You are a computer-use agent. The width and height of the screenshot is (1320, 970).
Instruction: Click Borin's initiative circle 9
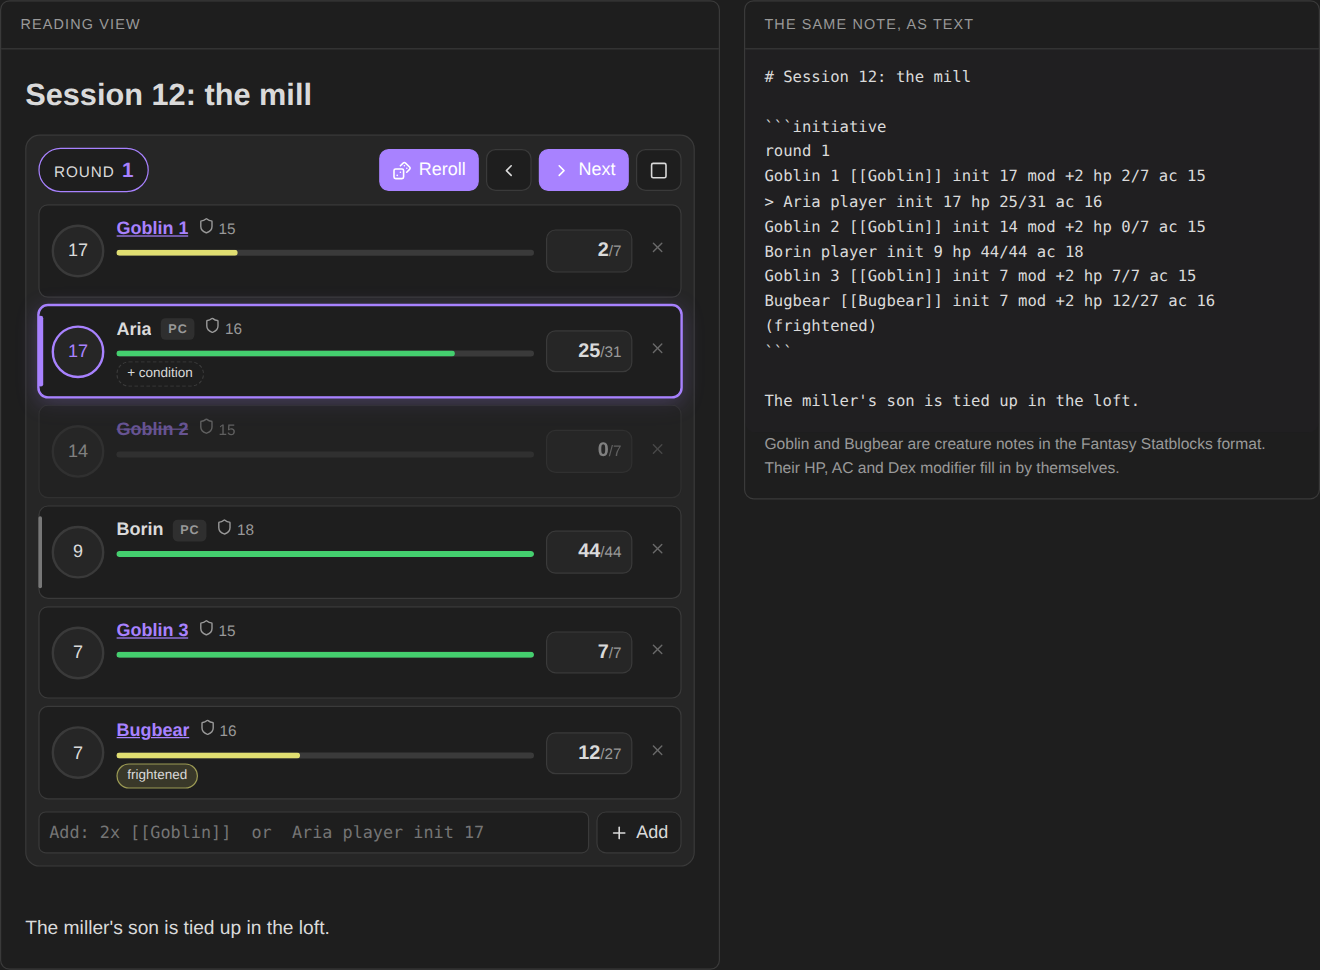[78, 551]
